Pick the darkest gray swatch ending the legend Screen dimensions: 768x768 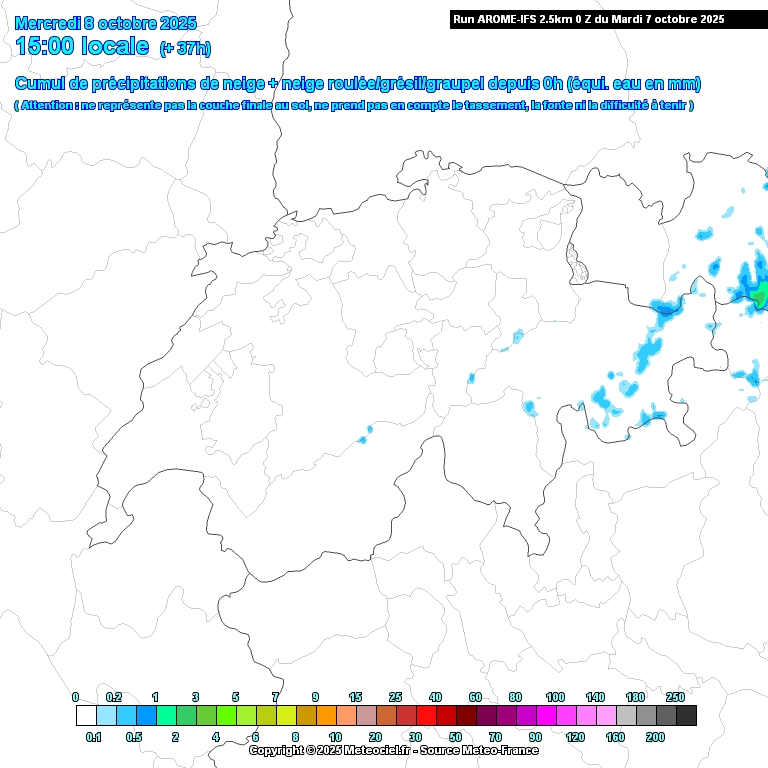(x=686, y=715)
